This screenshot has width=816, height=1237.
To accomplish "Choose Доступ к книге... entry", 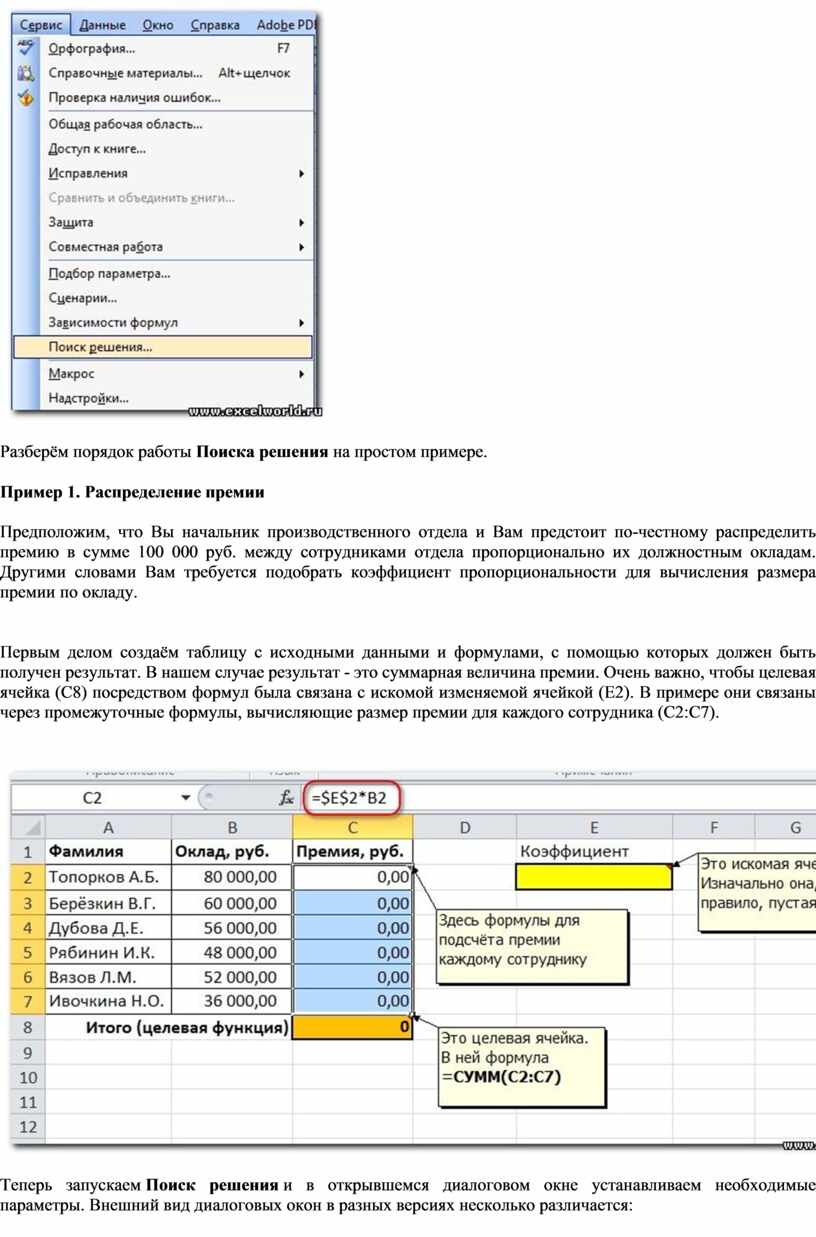I will (x=162, y=149).
